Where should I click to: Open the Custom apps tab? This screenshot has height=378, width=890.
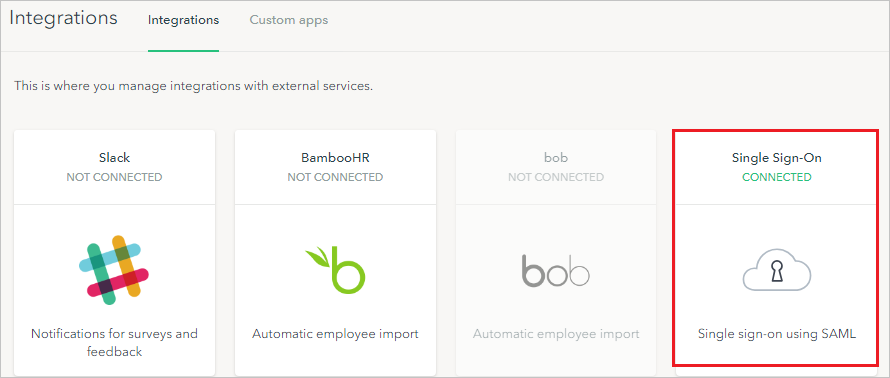289,20
